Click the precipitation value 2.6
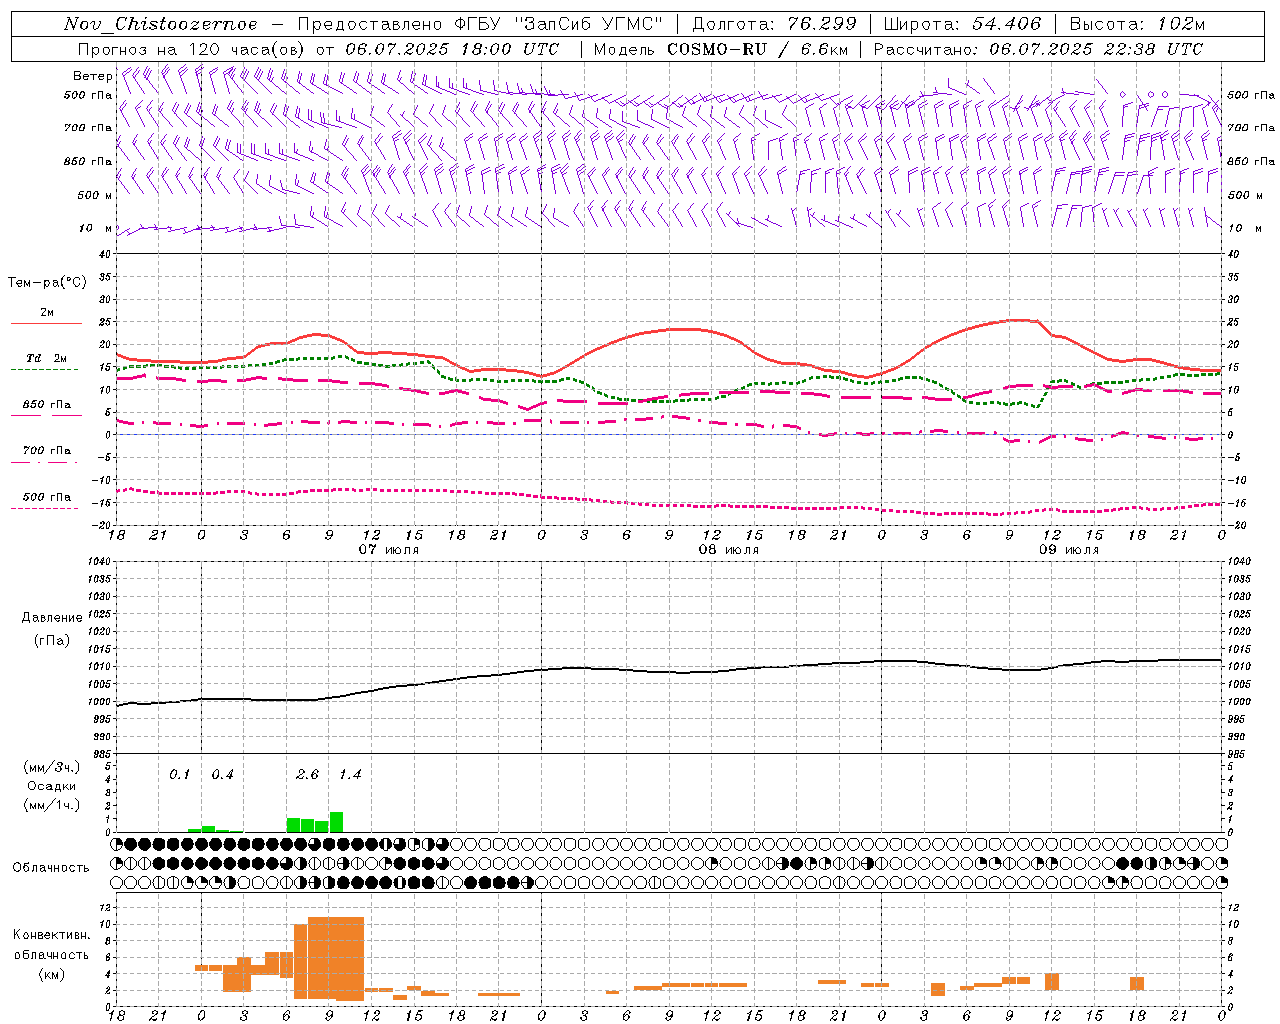Image resolution: width=1280 pixels, height=1024 pixels. pyautogui.click(x=307, y=775)
